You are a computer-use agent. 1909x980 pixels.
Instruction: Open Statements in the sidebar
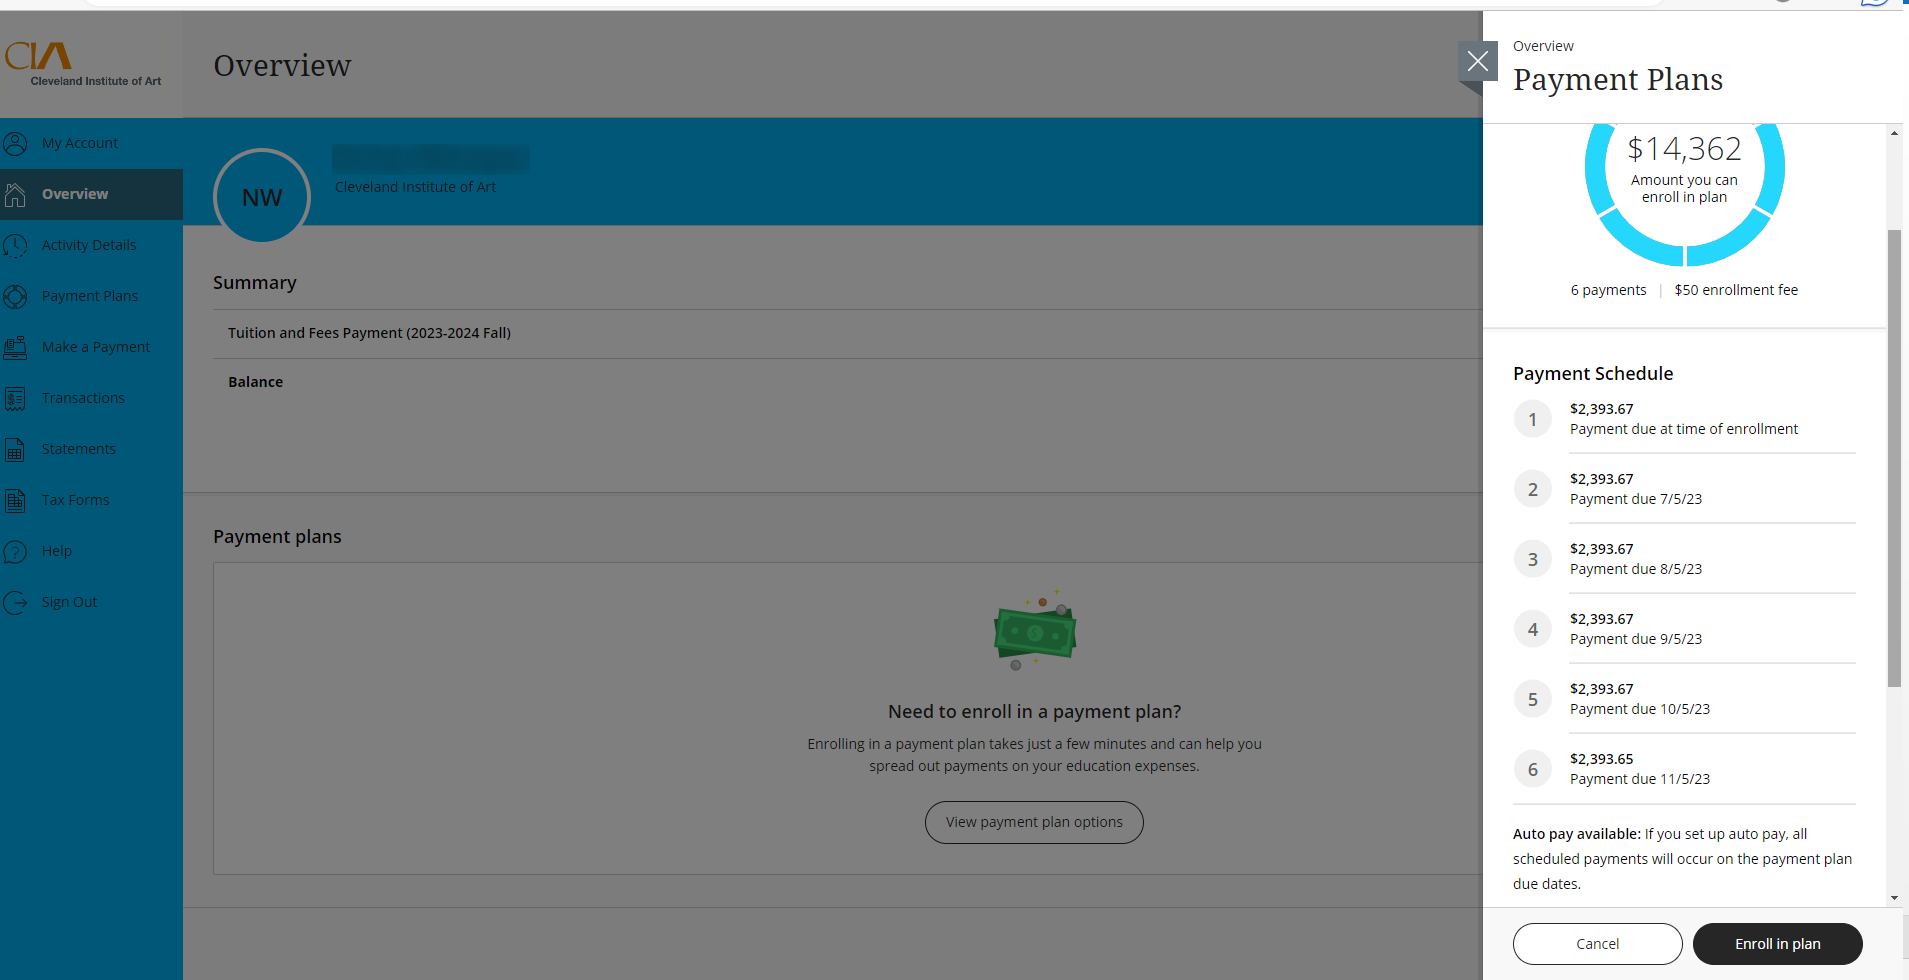(91, 449)
